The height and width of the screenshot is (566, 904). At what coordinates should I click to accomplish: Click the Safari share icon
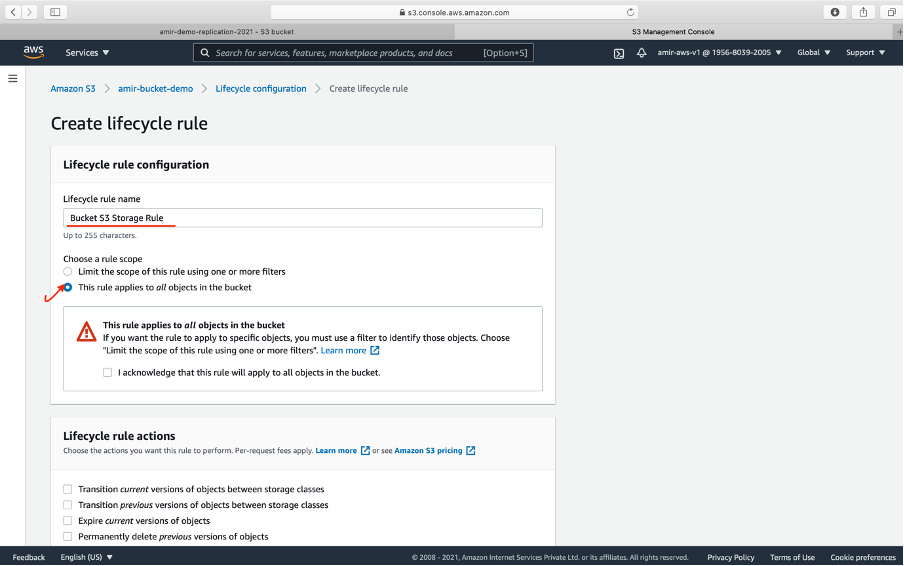click(863, 12)
